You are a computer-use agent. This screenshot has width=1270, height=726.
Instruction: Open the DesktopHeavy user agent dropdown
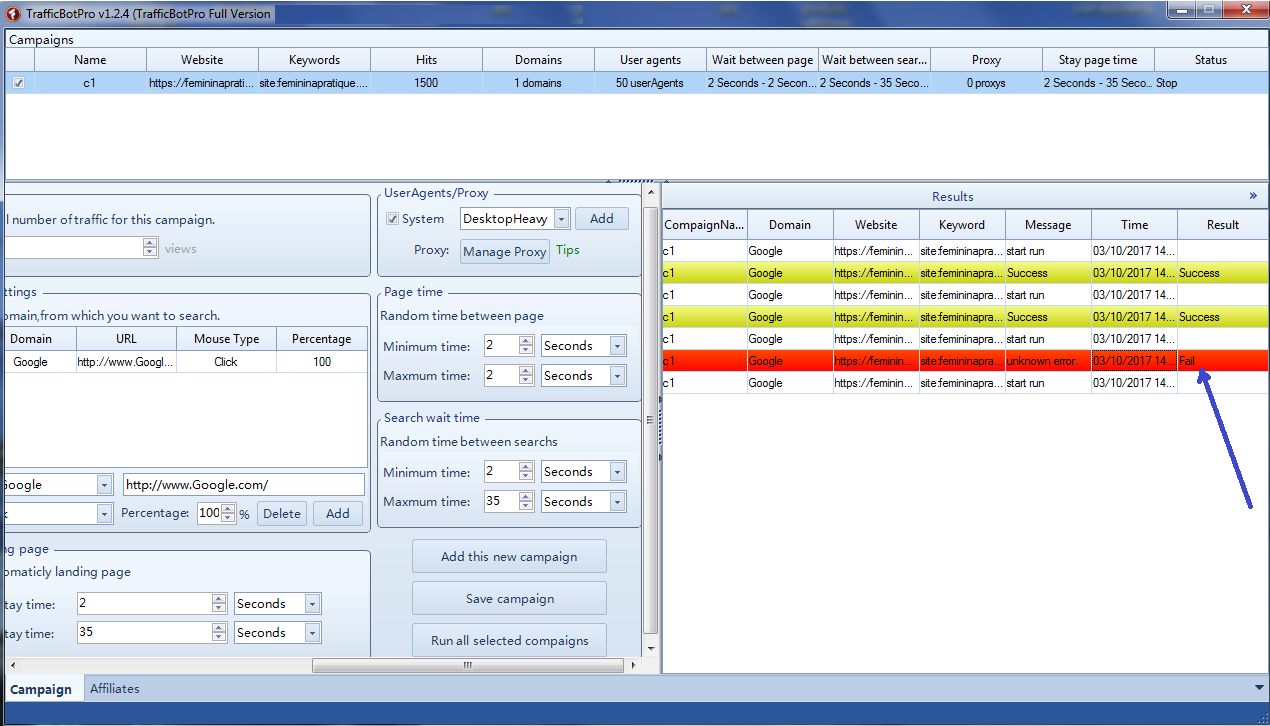pyautogui.click(x=561, y=219)
